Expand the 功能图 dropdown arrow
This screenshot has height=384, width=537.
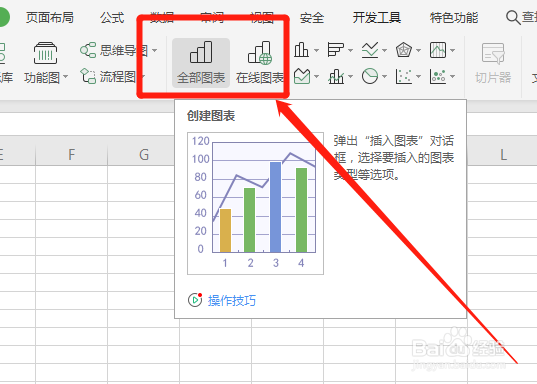coord(65,77)
